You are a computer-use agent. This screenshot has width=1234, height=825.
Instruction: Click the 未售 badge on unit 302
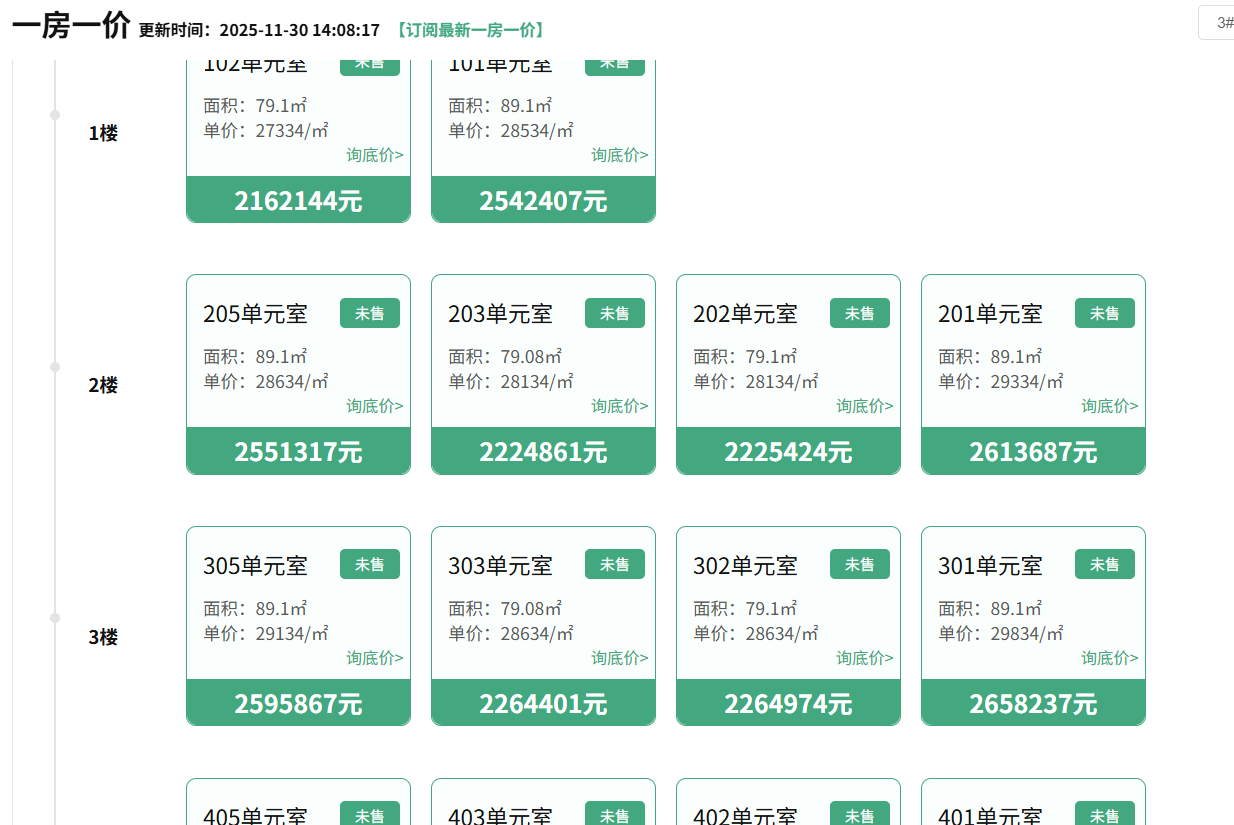pos(860,565)
